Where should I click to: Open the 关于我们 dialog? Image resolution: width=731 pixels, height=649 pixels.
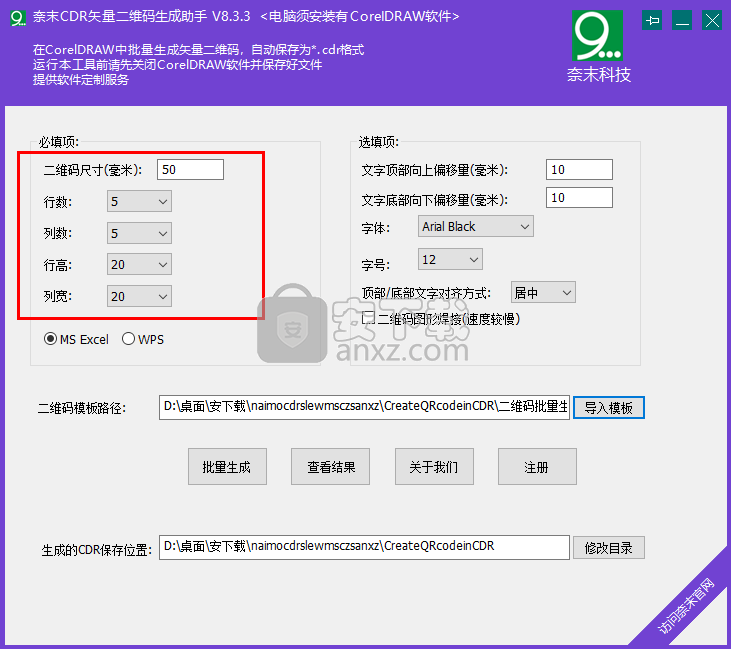434,467
